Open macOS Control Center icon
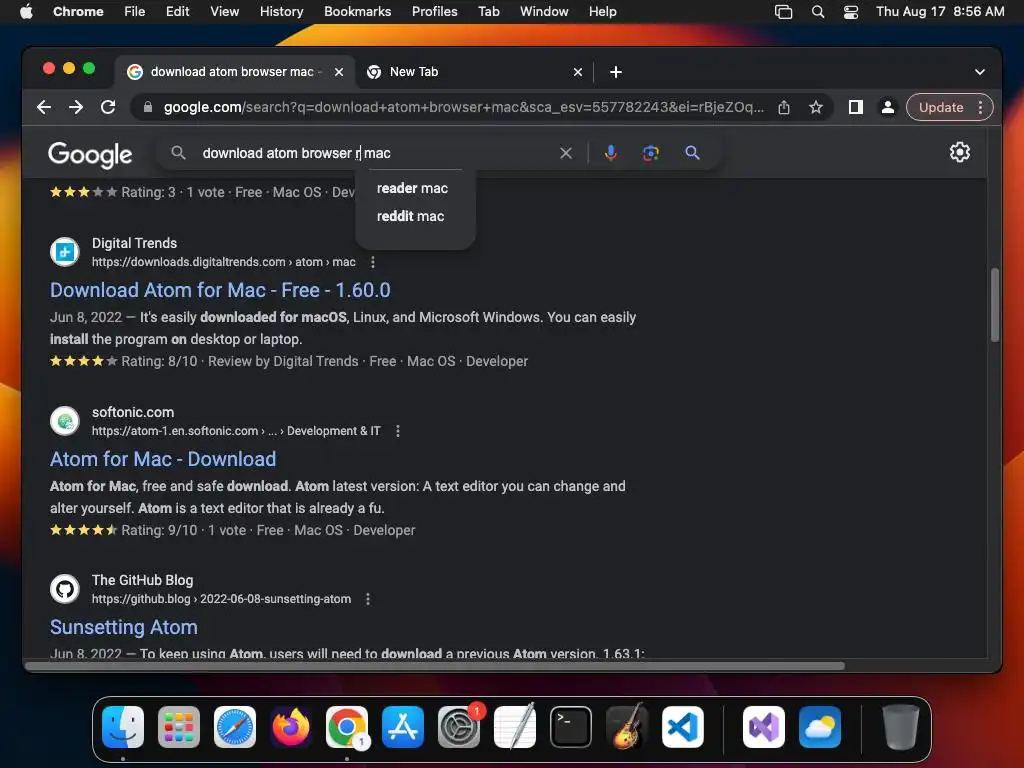This screenshot has height=768, width=1024. 851,12
